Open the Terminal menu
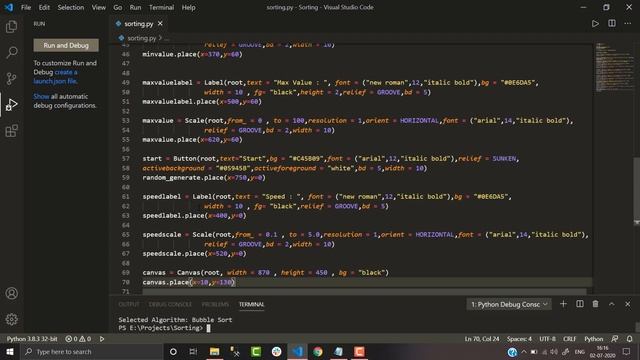Image resolution: width=640 pixels, height=360 pixels. pos(161,7)
